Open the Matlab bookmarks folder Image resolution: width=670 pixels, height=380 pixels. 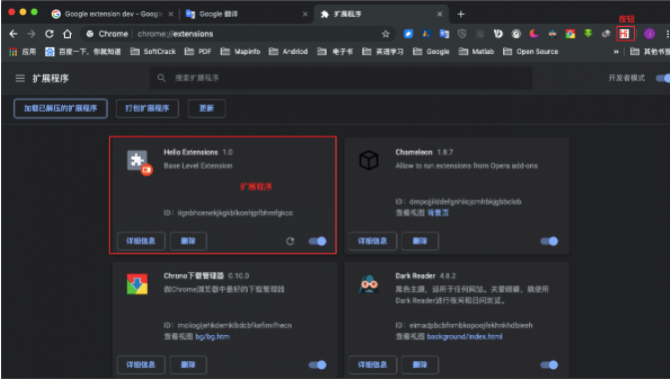(476, 52)
